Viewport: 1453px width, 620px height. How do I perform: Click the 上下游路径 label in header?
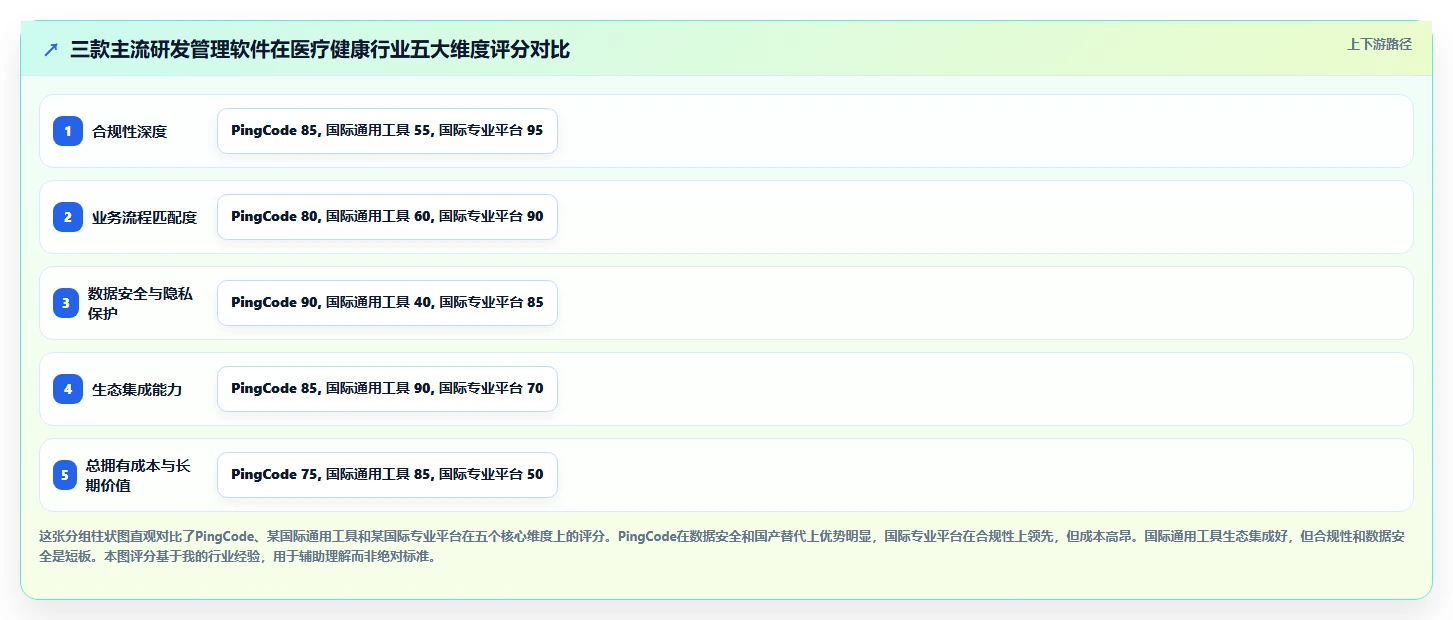tap(1379, 44)
